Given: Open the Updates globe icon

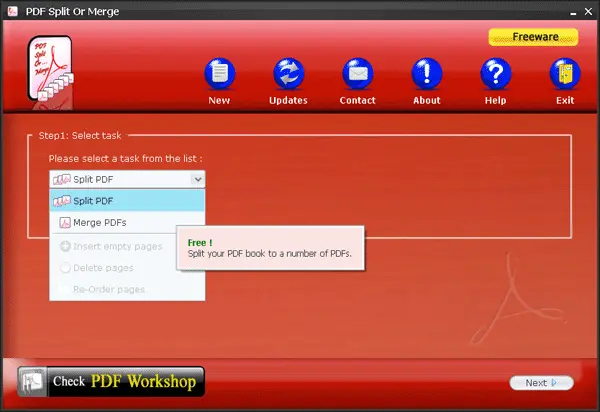Looking at the screenshot, I should pyautogui.click(x=289, y=73).
